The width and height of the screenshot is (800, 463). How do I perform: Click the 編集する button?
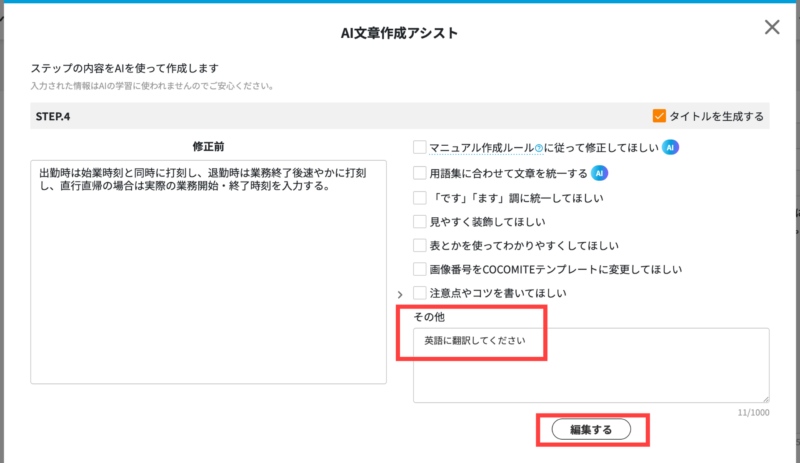[x=591, y=430]
